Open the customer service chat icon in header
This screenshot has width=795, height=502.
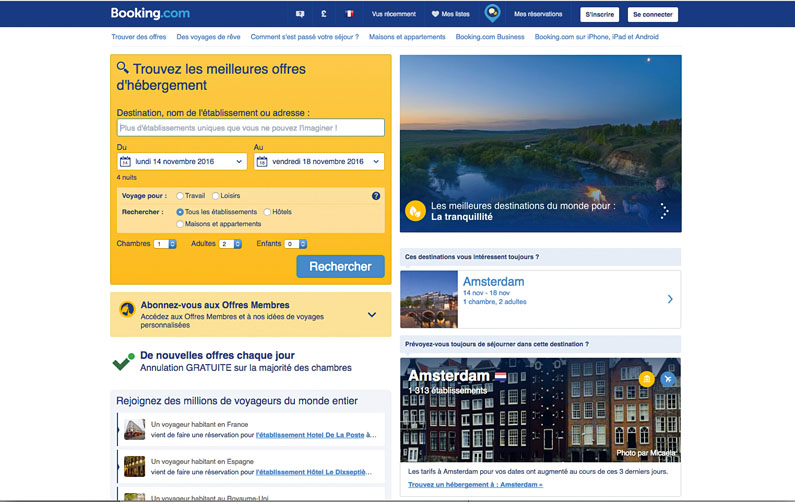click(x=300, y=14)
